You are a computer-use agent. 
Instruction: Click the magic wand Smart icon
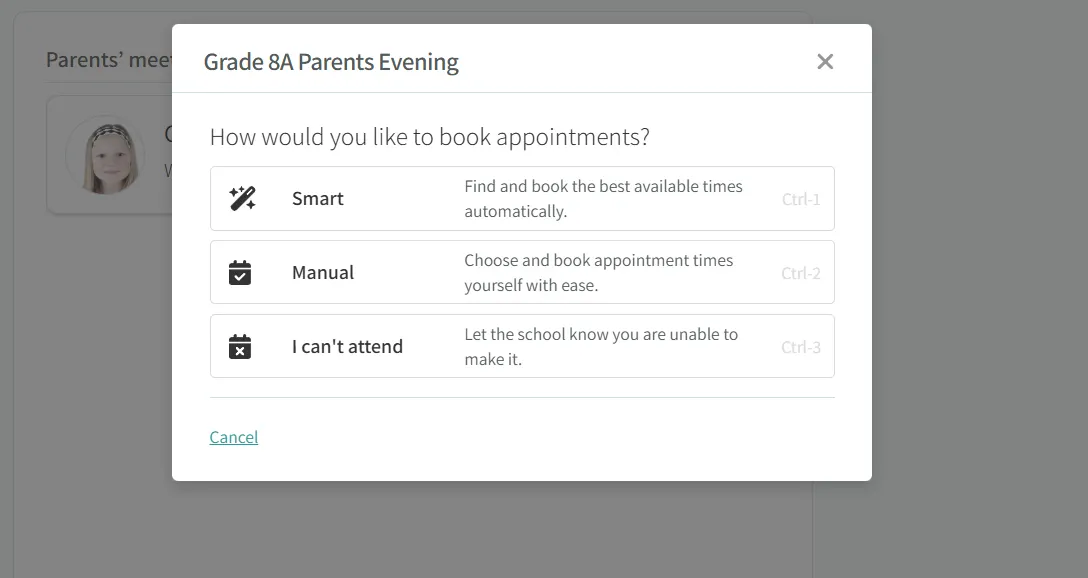click(x=242, y=198)
